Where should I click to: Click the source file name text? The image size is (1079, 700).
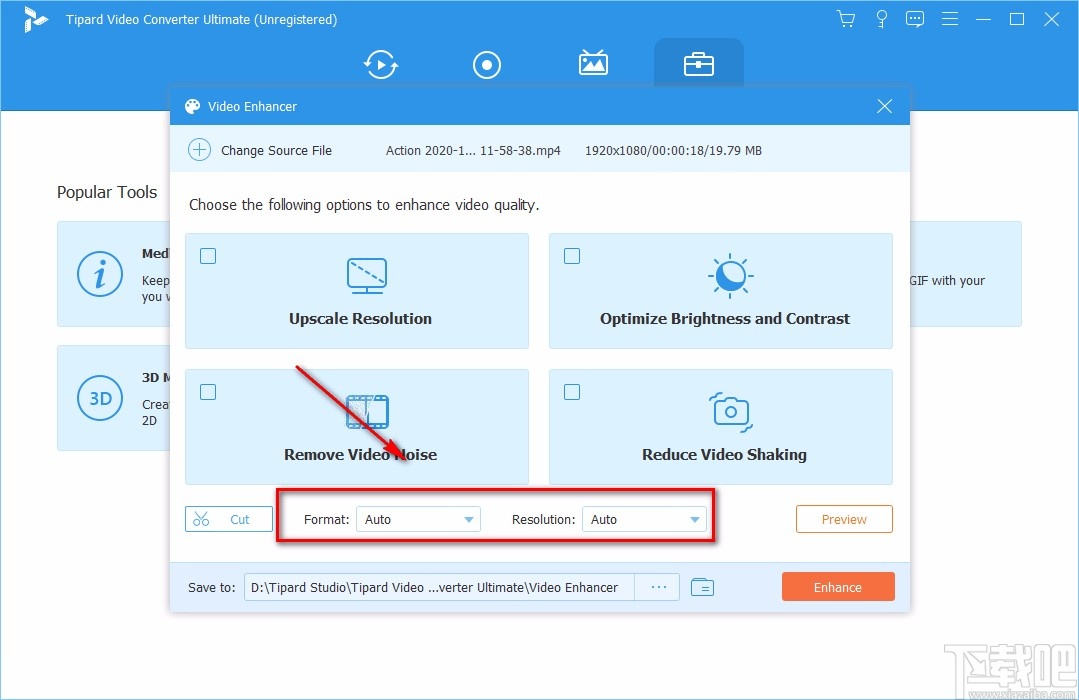pyautogui.click(x=473, y=151)
